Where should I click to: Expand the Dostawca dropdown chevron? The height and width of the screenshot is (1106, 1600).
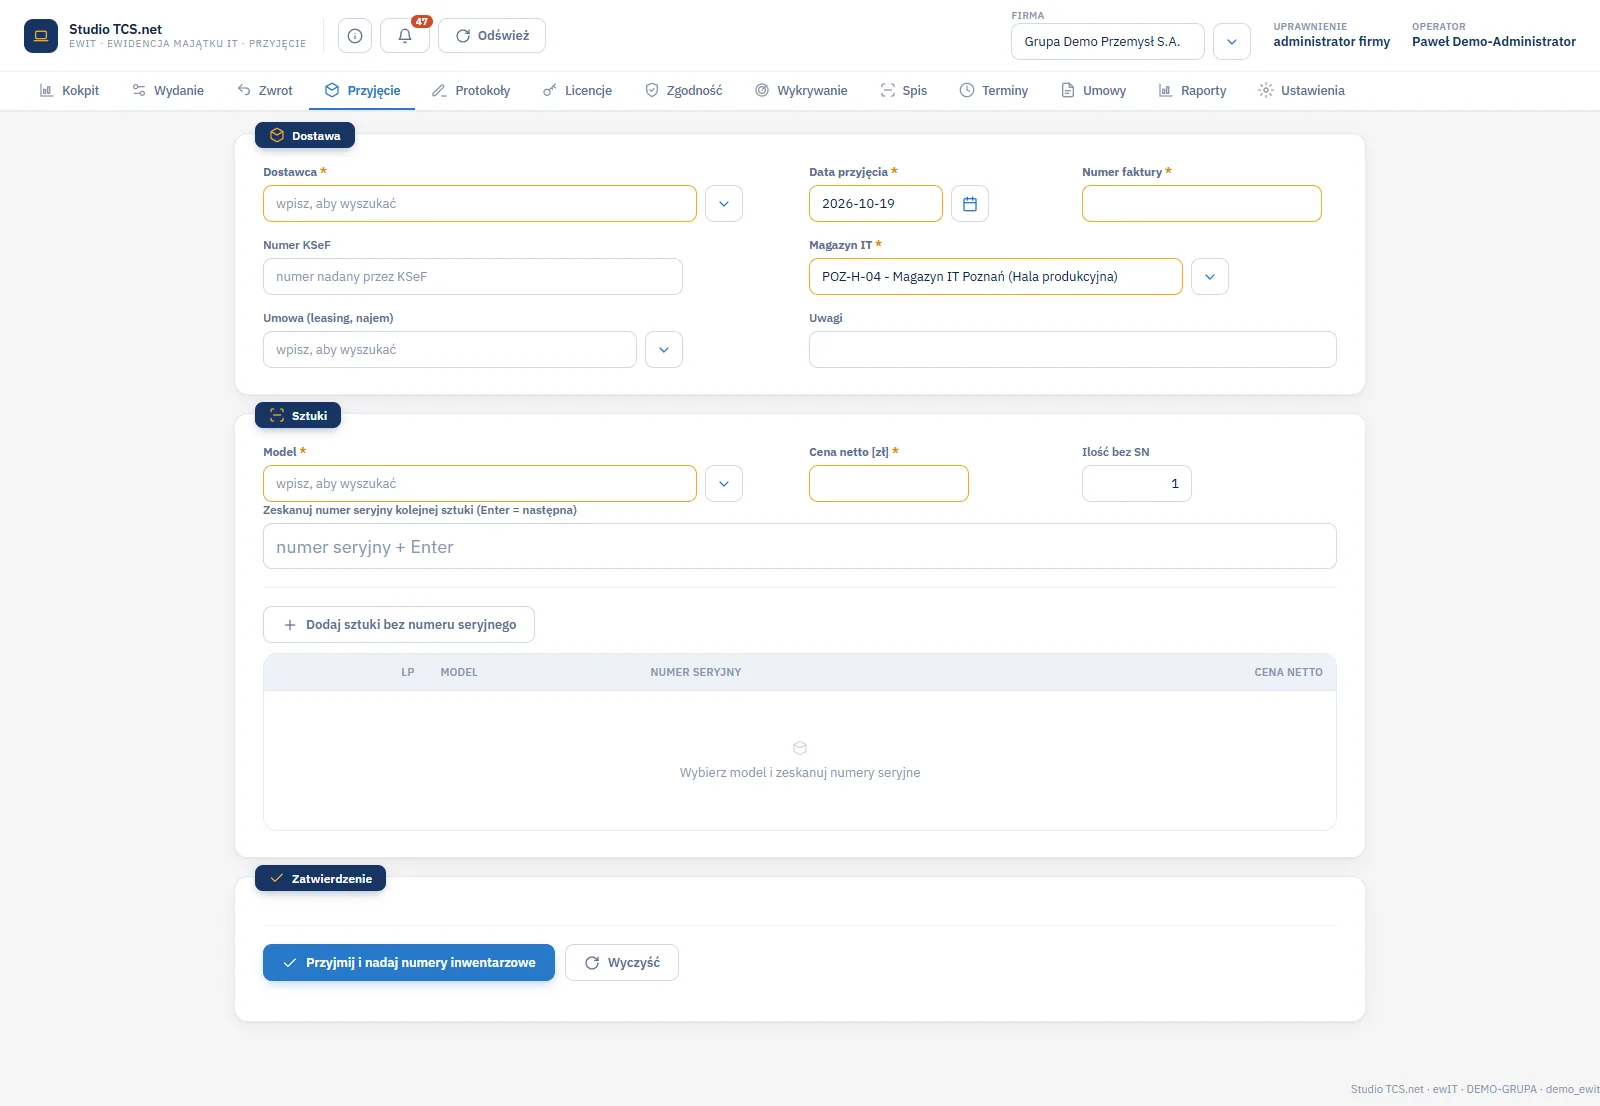[724, 204]
